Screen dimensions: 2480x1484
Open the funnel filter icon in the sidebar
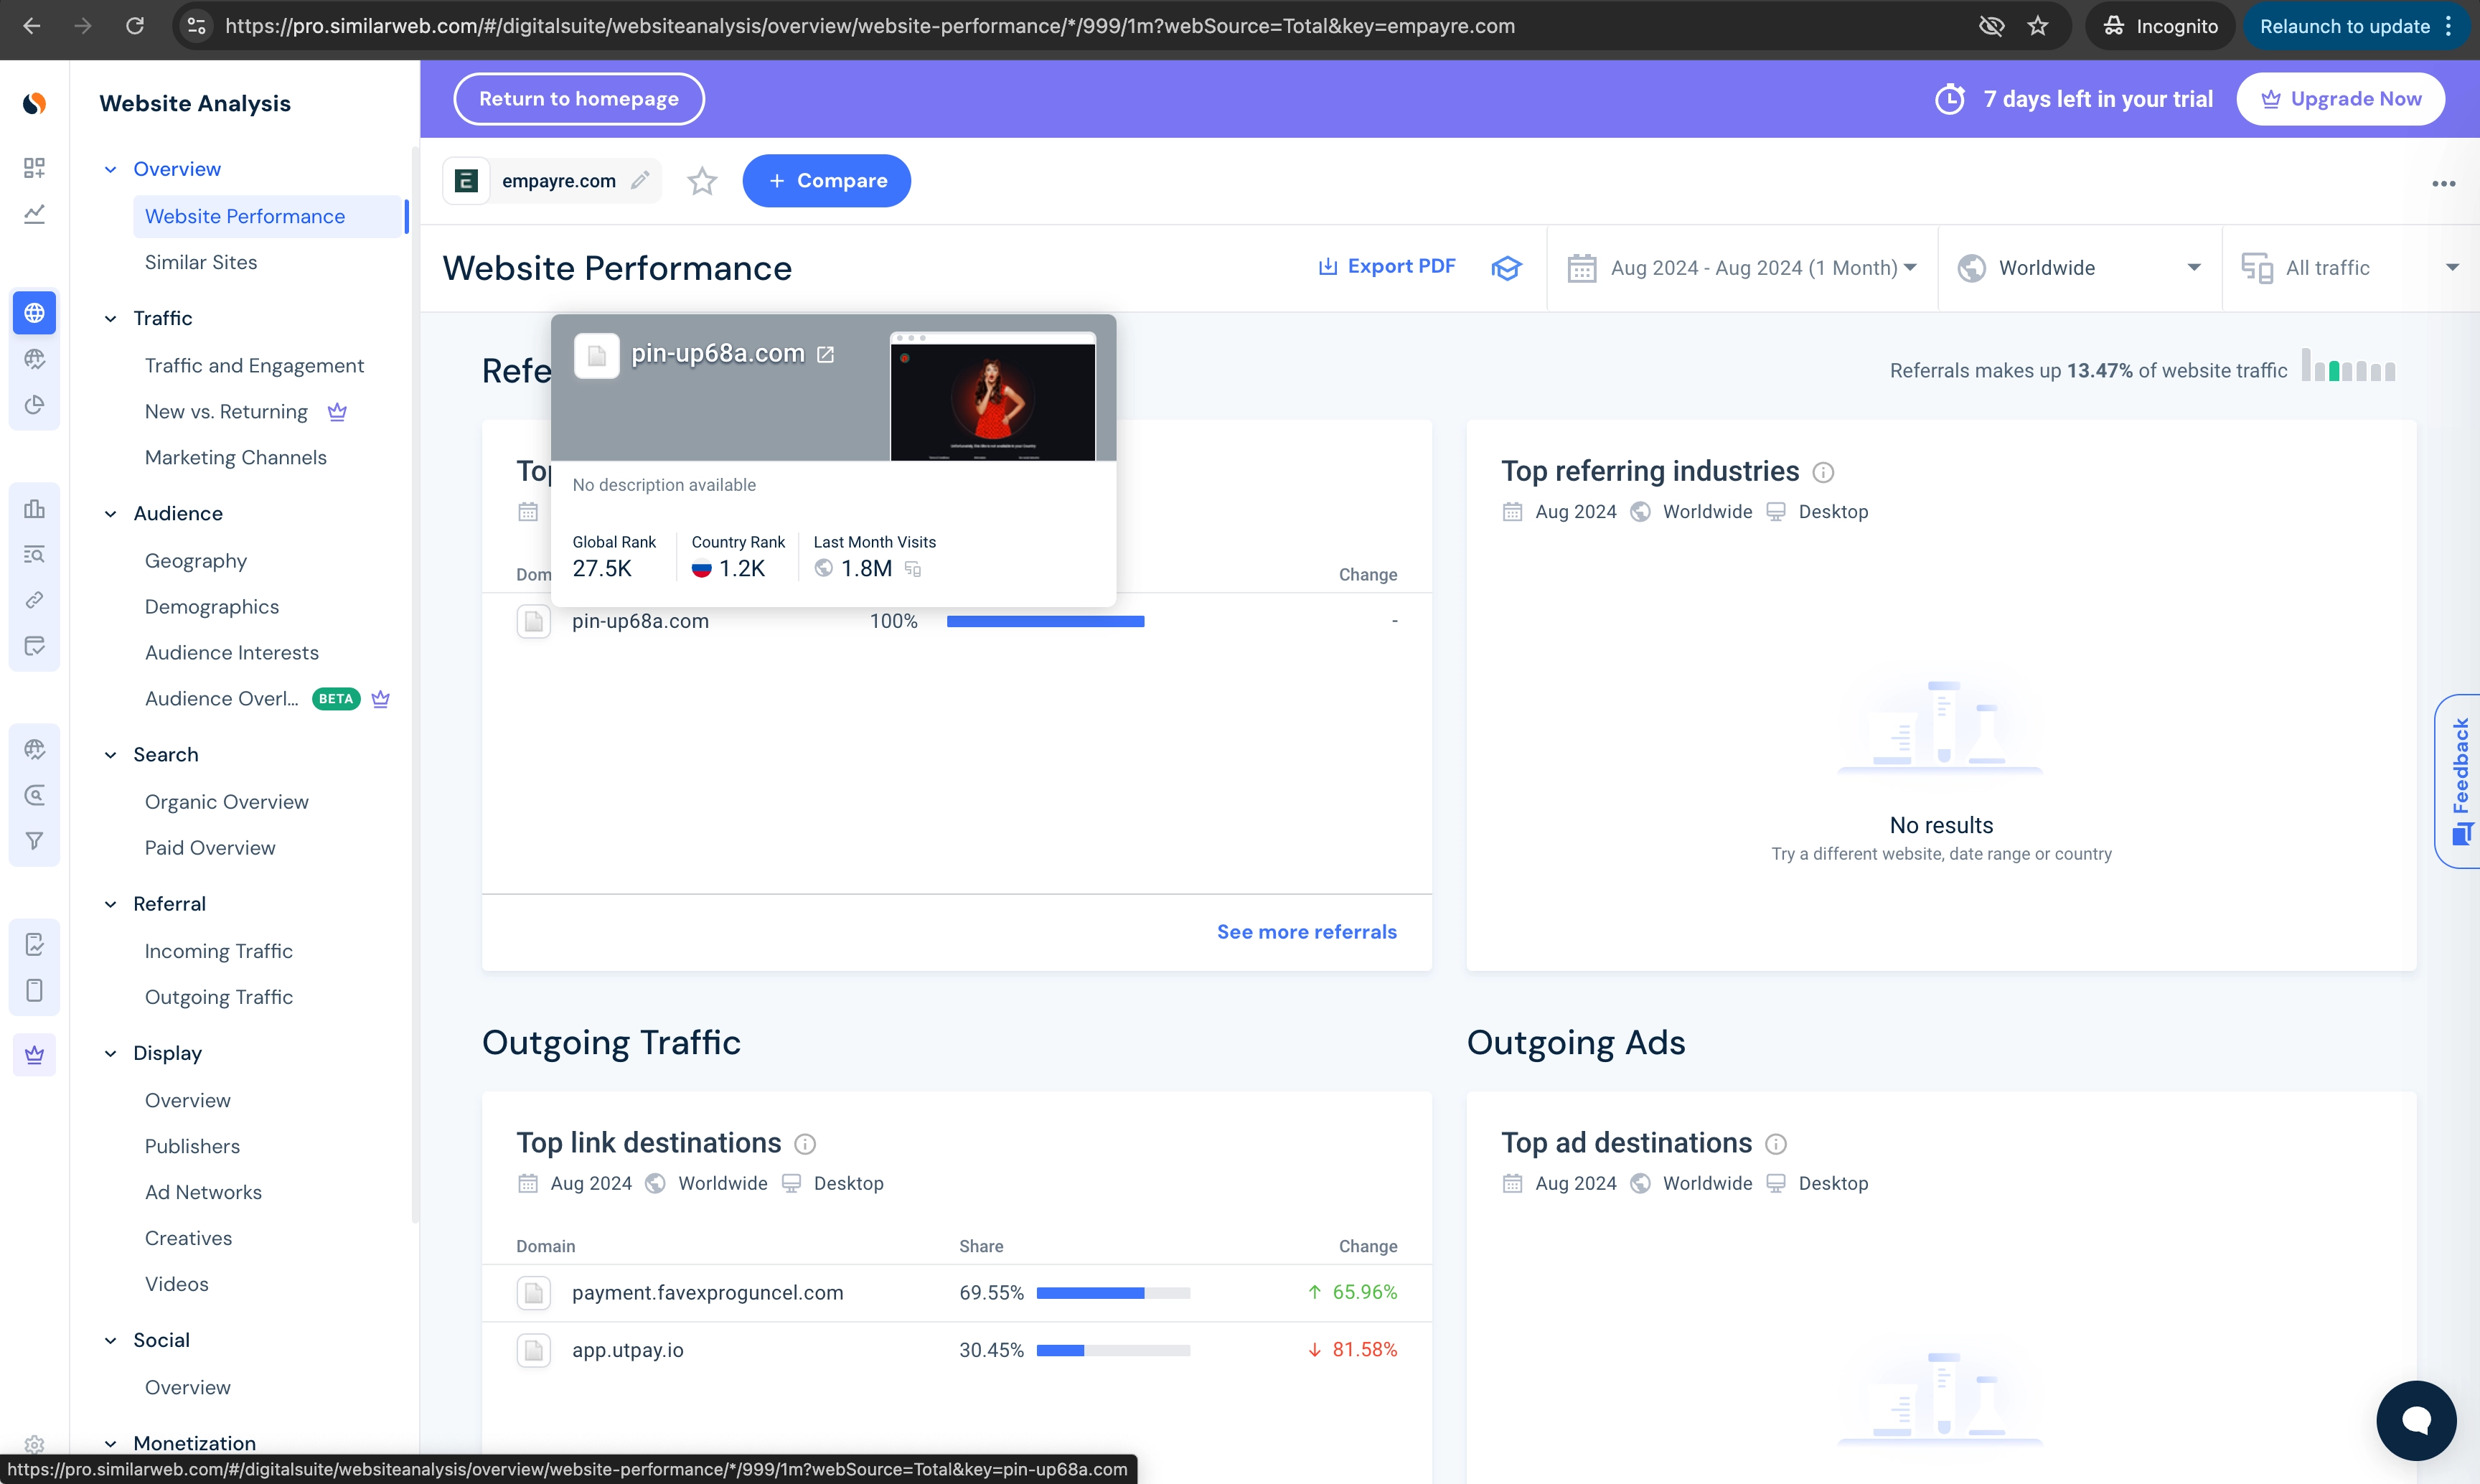[35, 840]
